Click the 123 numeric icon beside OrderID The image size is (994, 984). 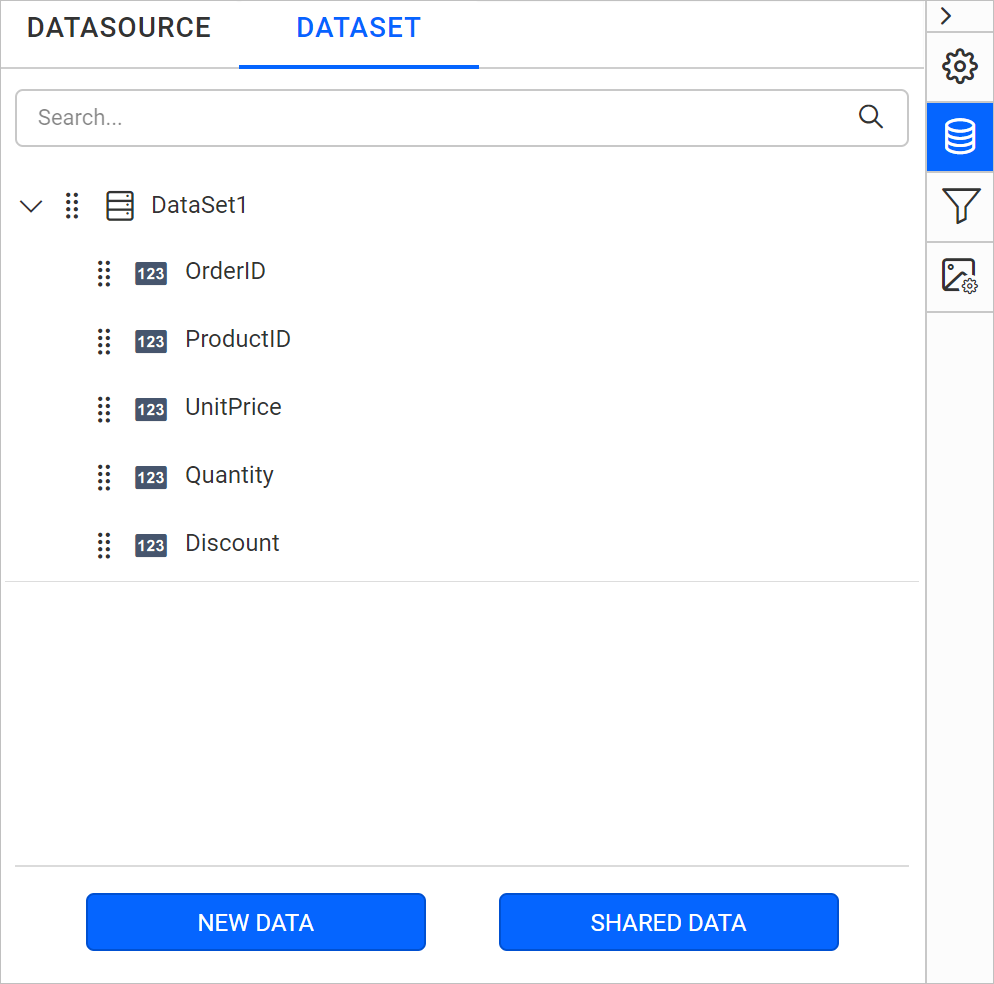[151, 273]
